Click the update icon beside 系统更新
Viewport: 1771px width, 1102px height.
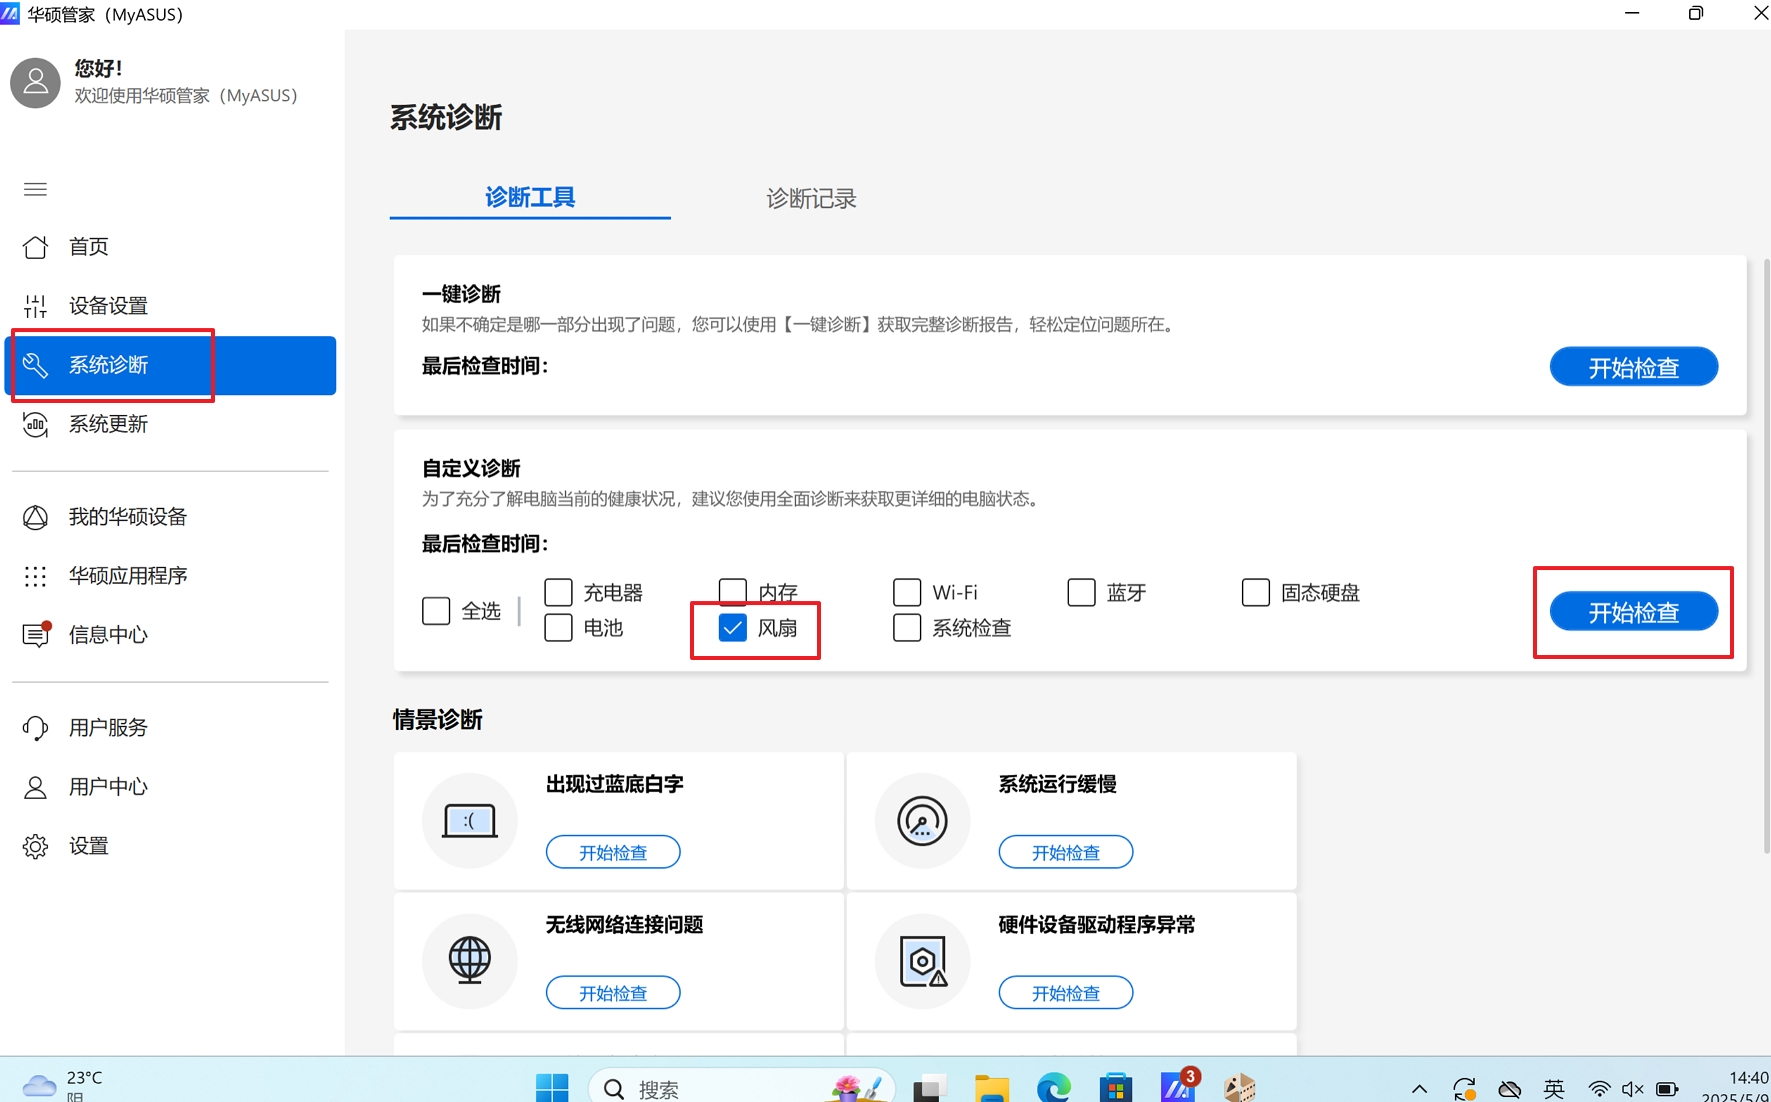pyautogui.click(x=35, y=424)
